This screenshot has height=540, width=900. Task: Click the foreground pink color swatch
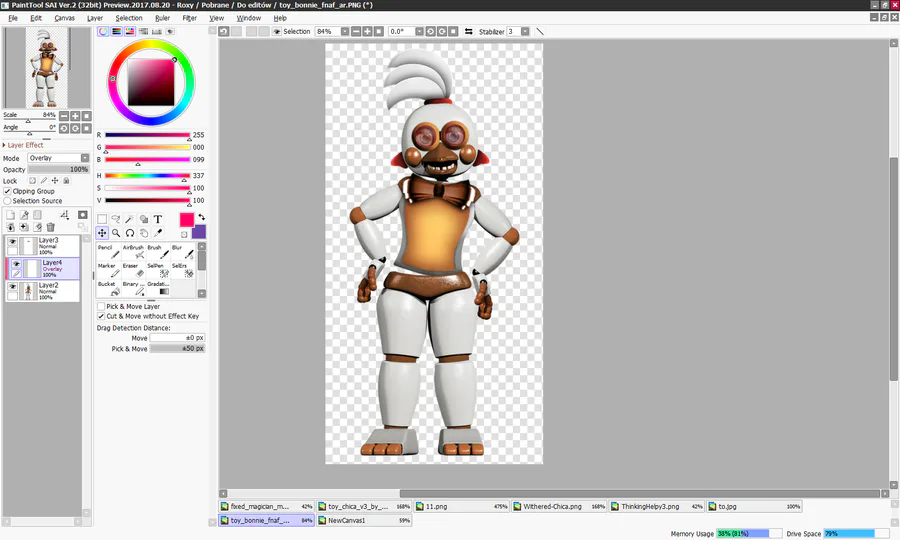pyautogui.click(x=187, y=220)
